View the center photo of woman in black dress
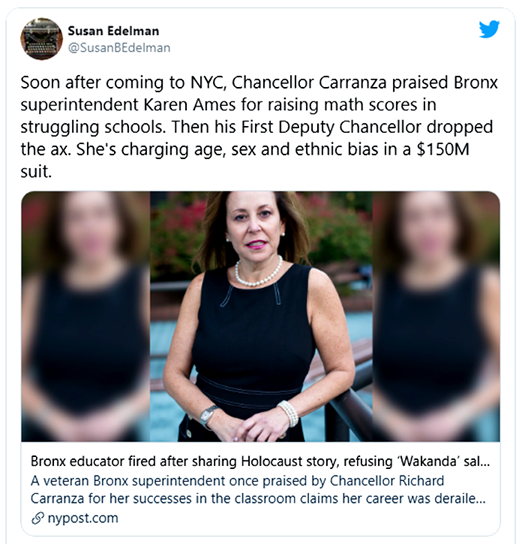525x544 pixels. tap(261, 316)
